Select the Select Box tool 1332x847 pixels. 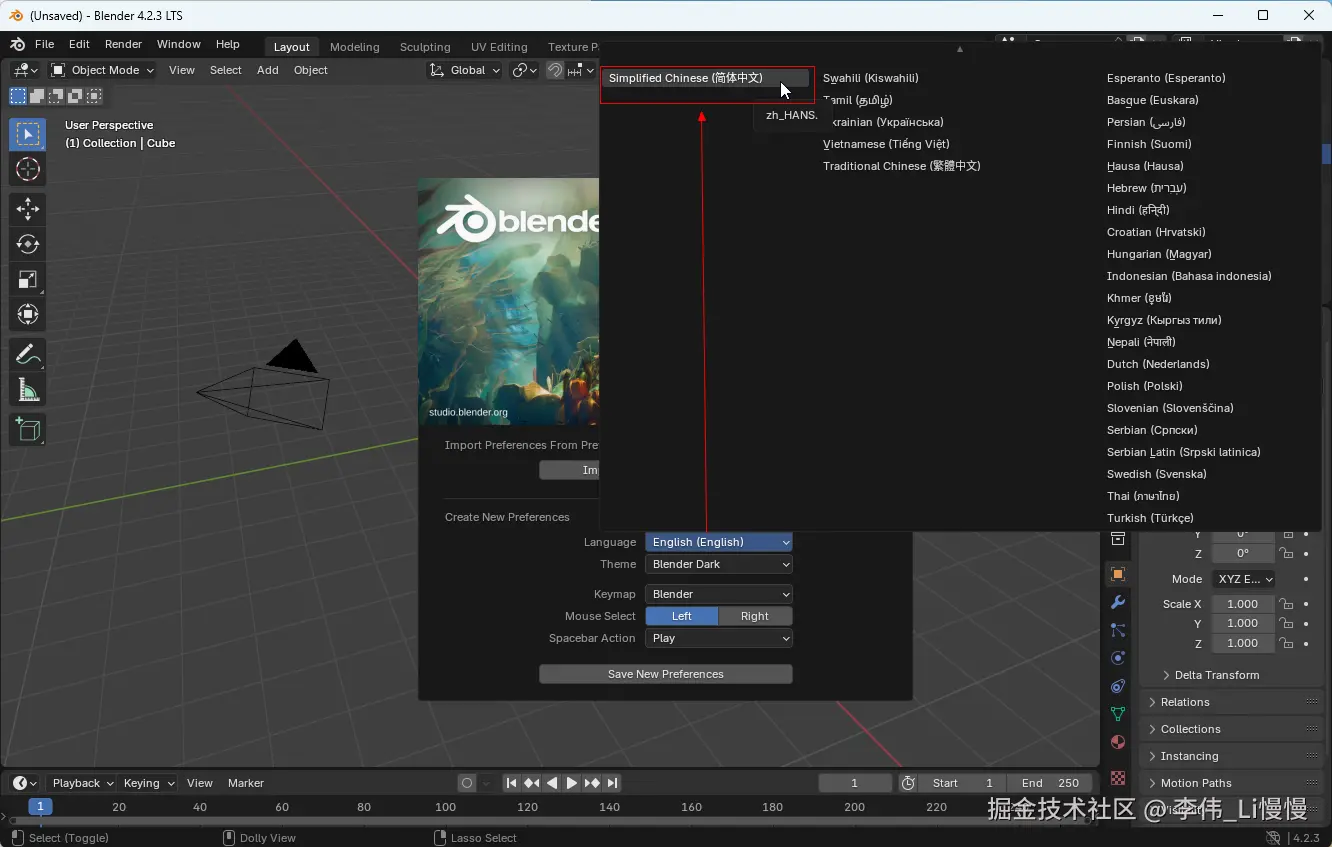tap(28, 134)
